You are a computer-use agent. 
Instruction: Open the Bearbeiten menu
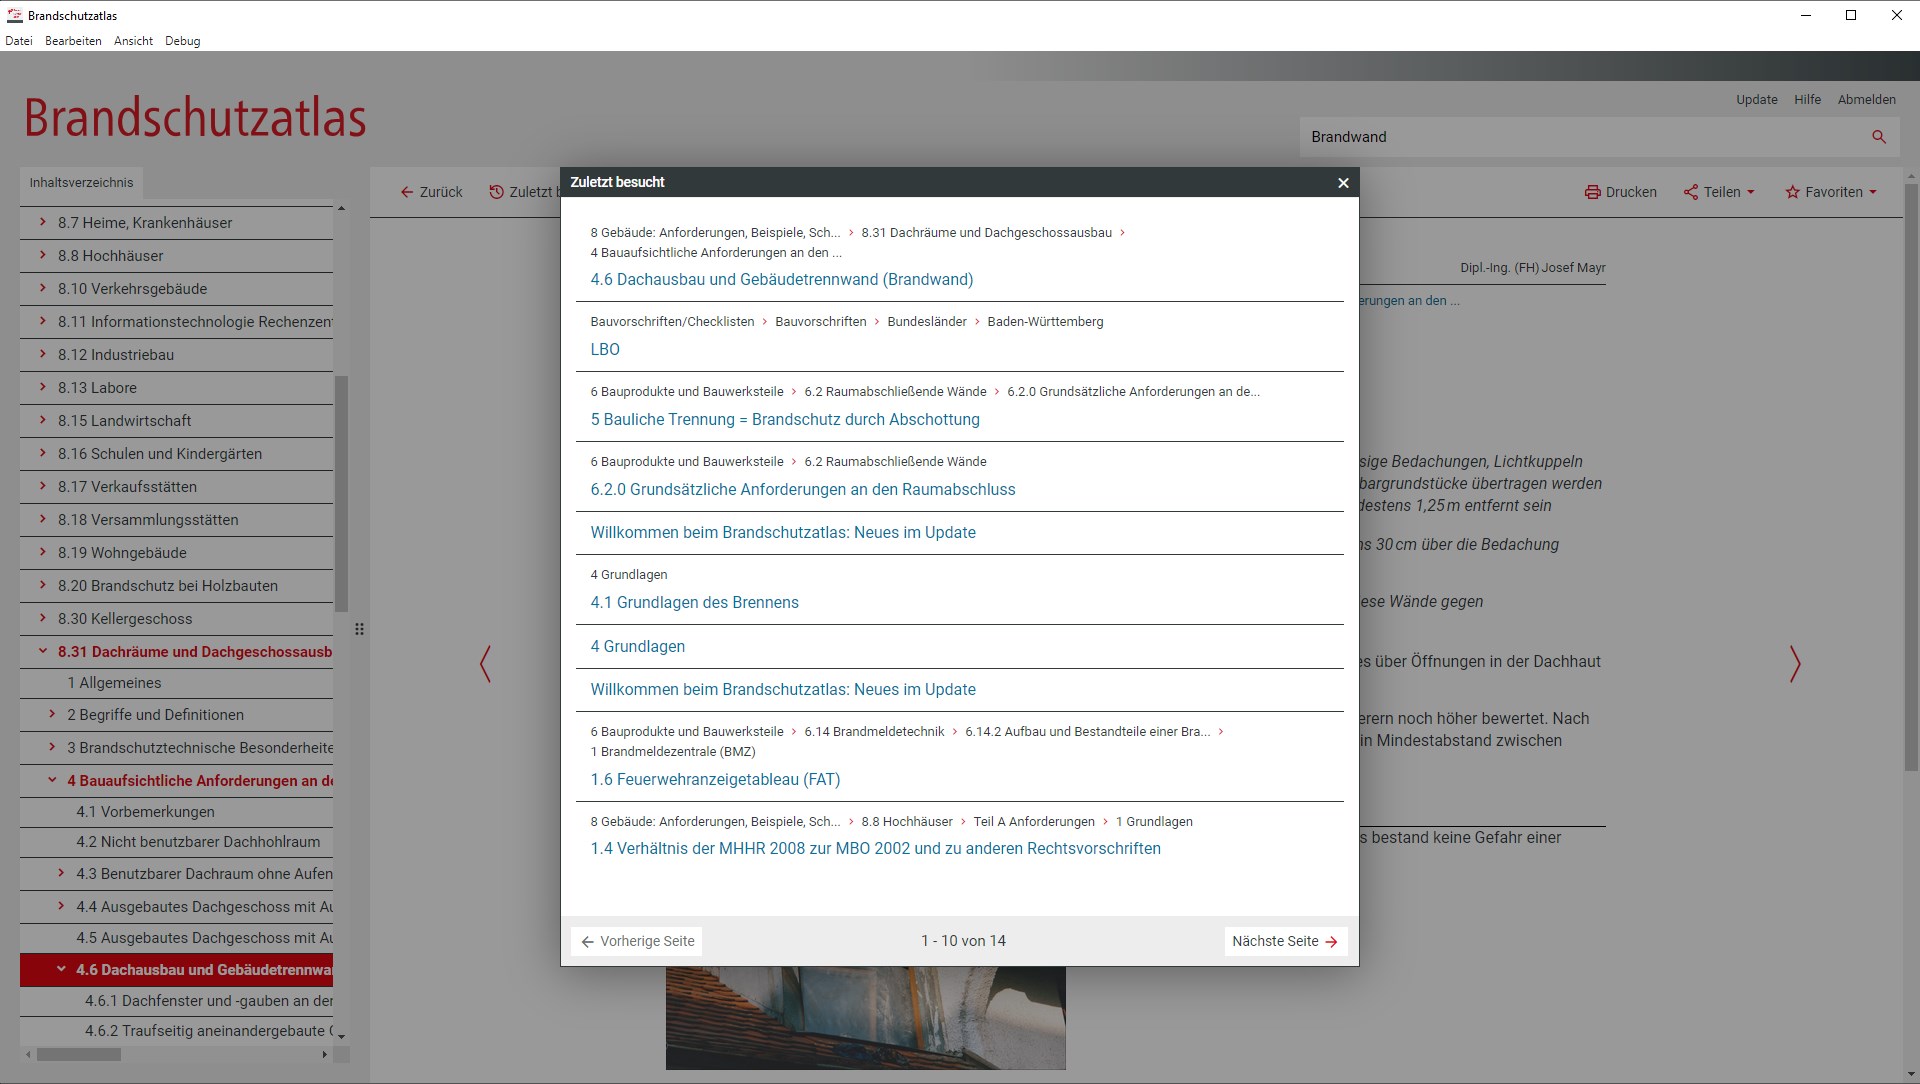click(x=73, y=41)
